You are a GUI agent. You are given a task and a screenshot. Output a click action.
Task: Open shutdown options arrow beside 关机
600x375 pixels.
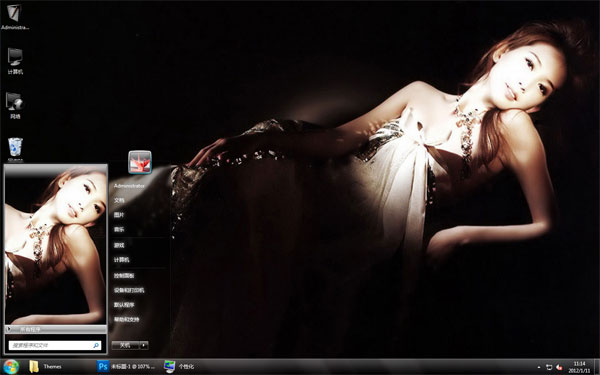[x=144, y=345]
